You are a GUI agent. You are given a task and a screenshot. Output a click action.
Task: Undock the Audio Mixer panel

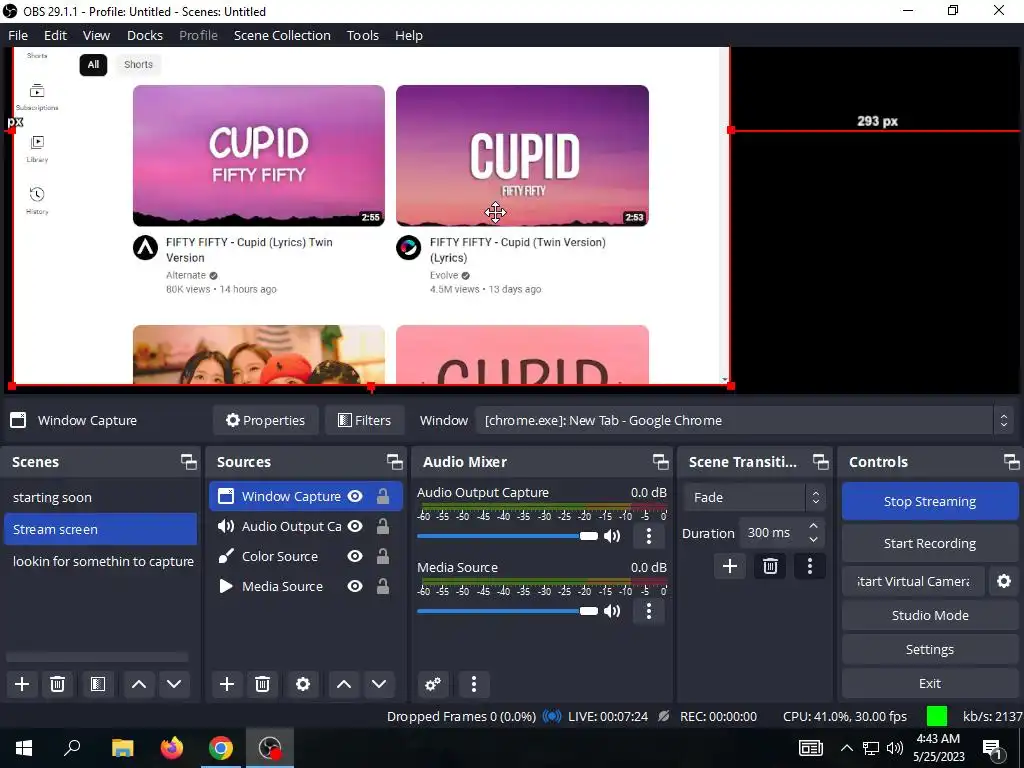point(660,462)
